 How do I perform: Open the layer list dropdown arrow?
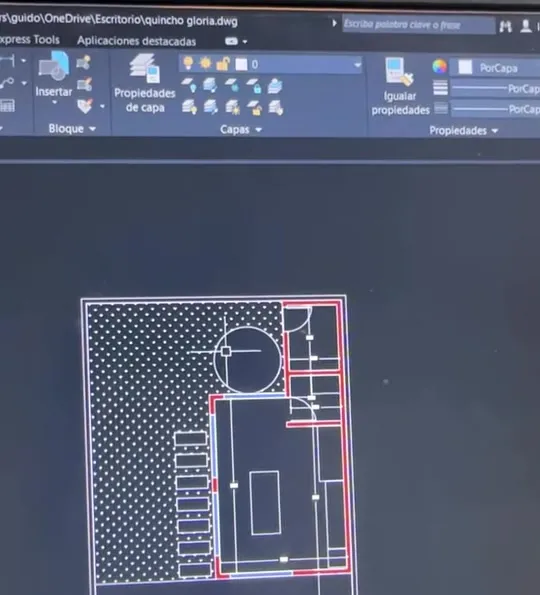point(357,65)
